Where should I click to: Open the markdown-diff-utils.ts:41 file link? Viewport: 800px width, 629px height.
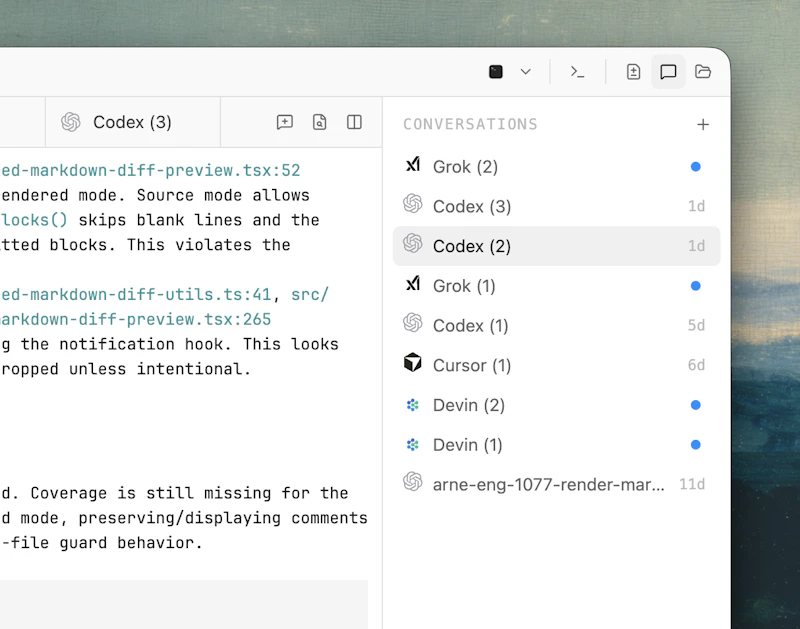pos(136,295)
